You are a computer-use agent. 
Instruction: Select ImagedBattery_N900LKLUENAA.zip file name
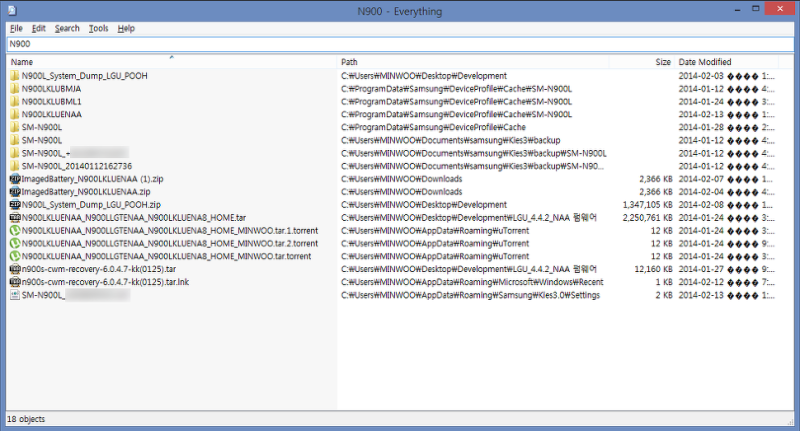pyautogui.click(x=86, y=192)
